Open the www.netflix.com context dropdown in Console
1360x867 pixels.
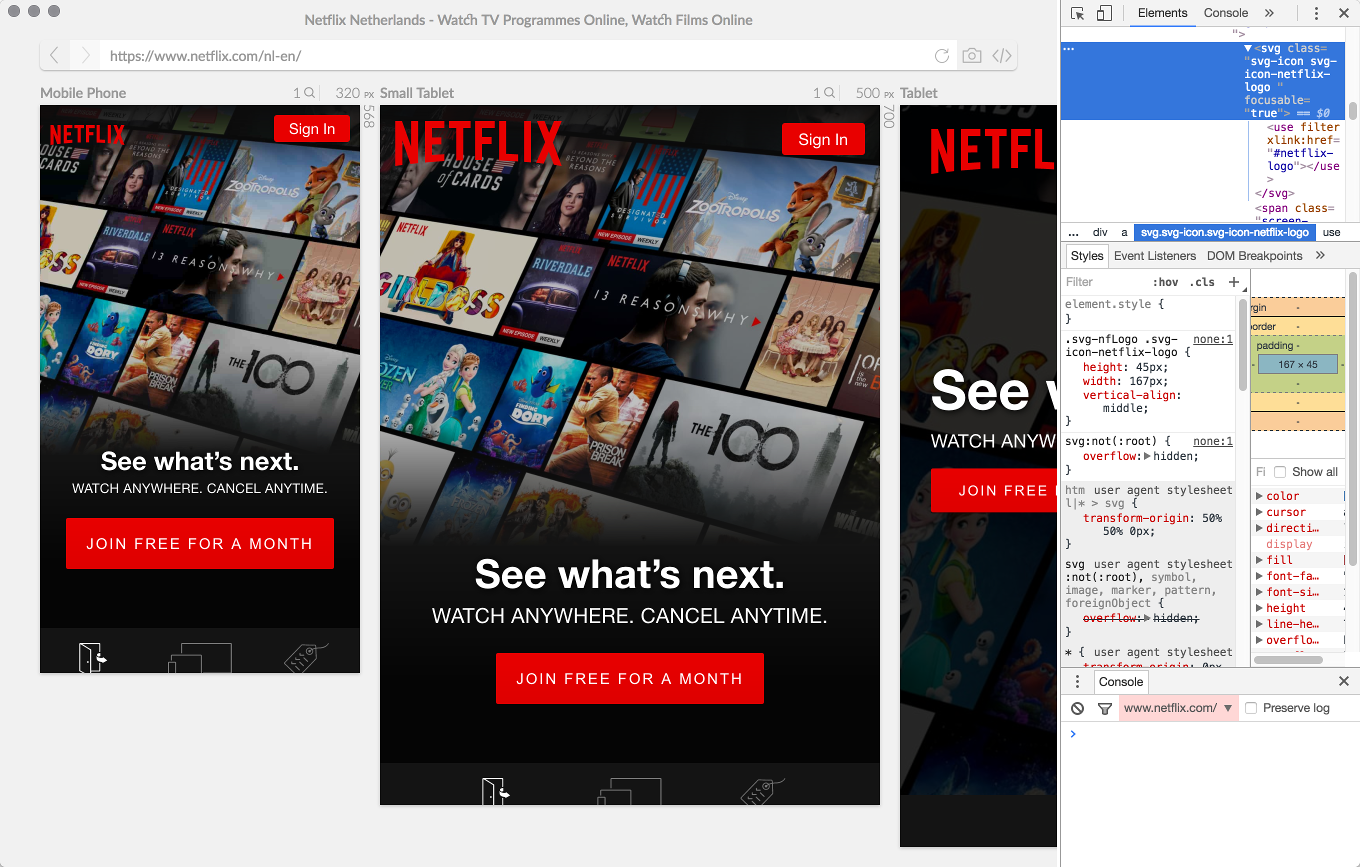tap(1179, 708)
